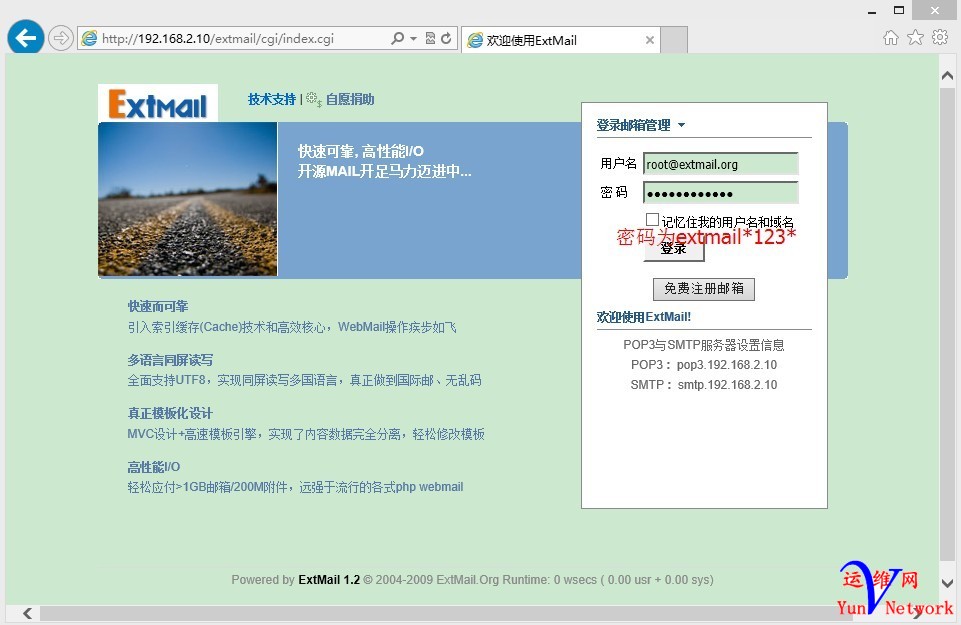This screenshot has height=625, width=961.
Task: Go to browser Home icon
Action: point(891,38)
